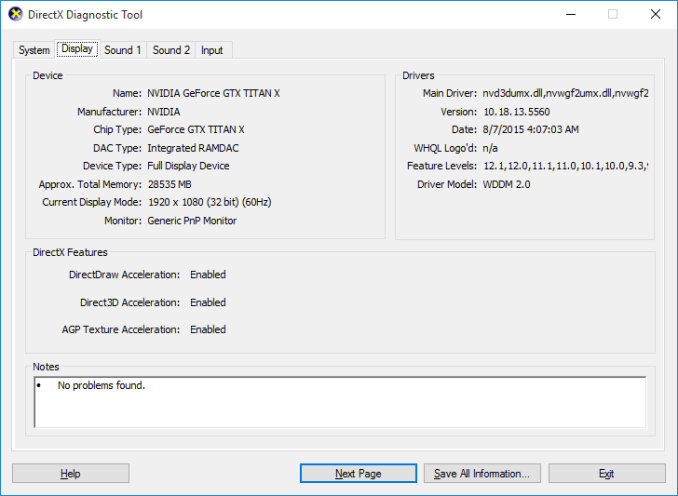Click memory value '28535 MB'
678x496 pixels.
pyautogui.click(x=170, y=185)
